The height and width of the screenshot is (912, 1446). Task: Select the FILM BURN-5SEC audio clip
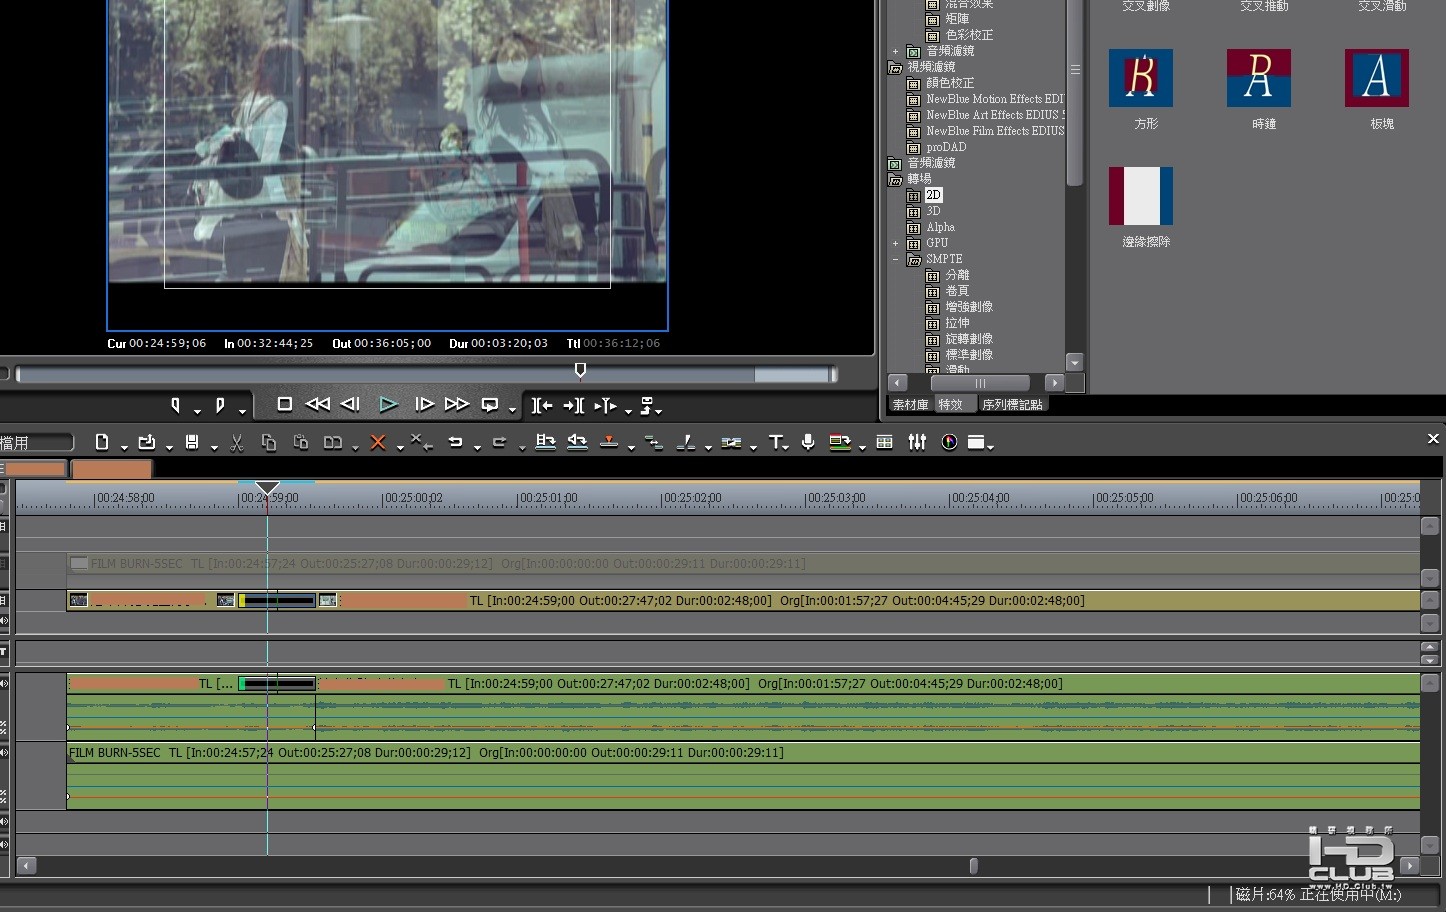pos(743,776)
